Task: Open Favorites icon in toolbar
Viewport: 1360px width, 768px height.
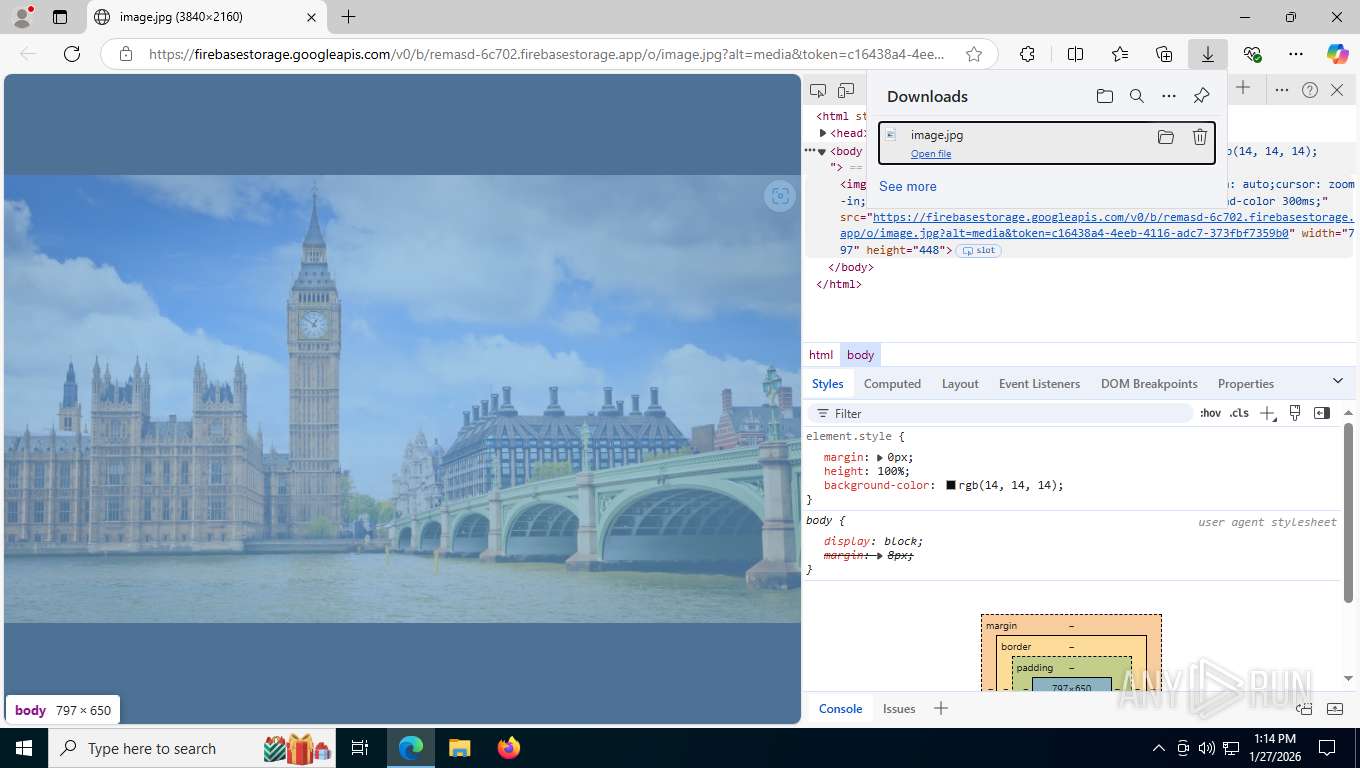Action: [x=1120, y=54]
